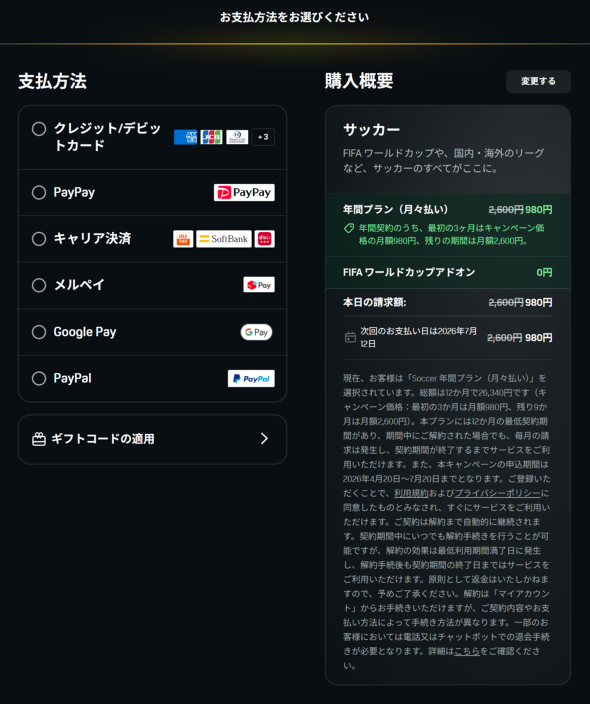Click the au PAY carrier logo
The width and height of the screenshot is (590, 704).
tap(183, 239)
